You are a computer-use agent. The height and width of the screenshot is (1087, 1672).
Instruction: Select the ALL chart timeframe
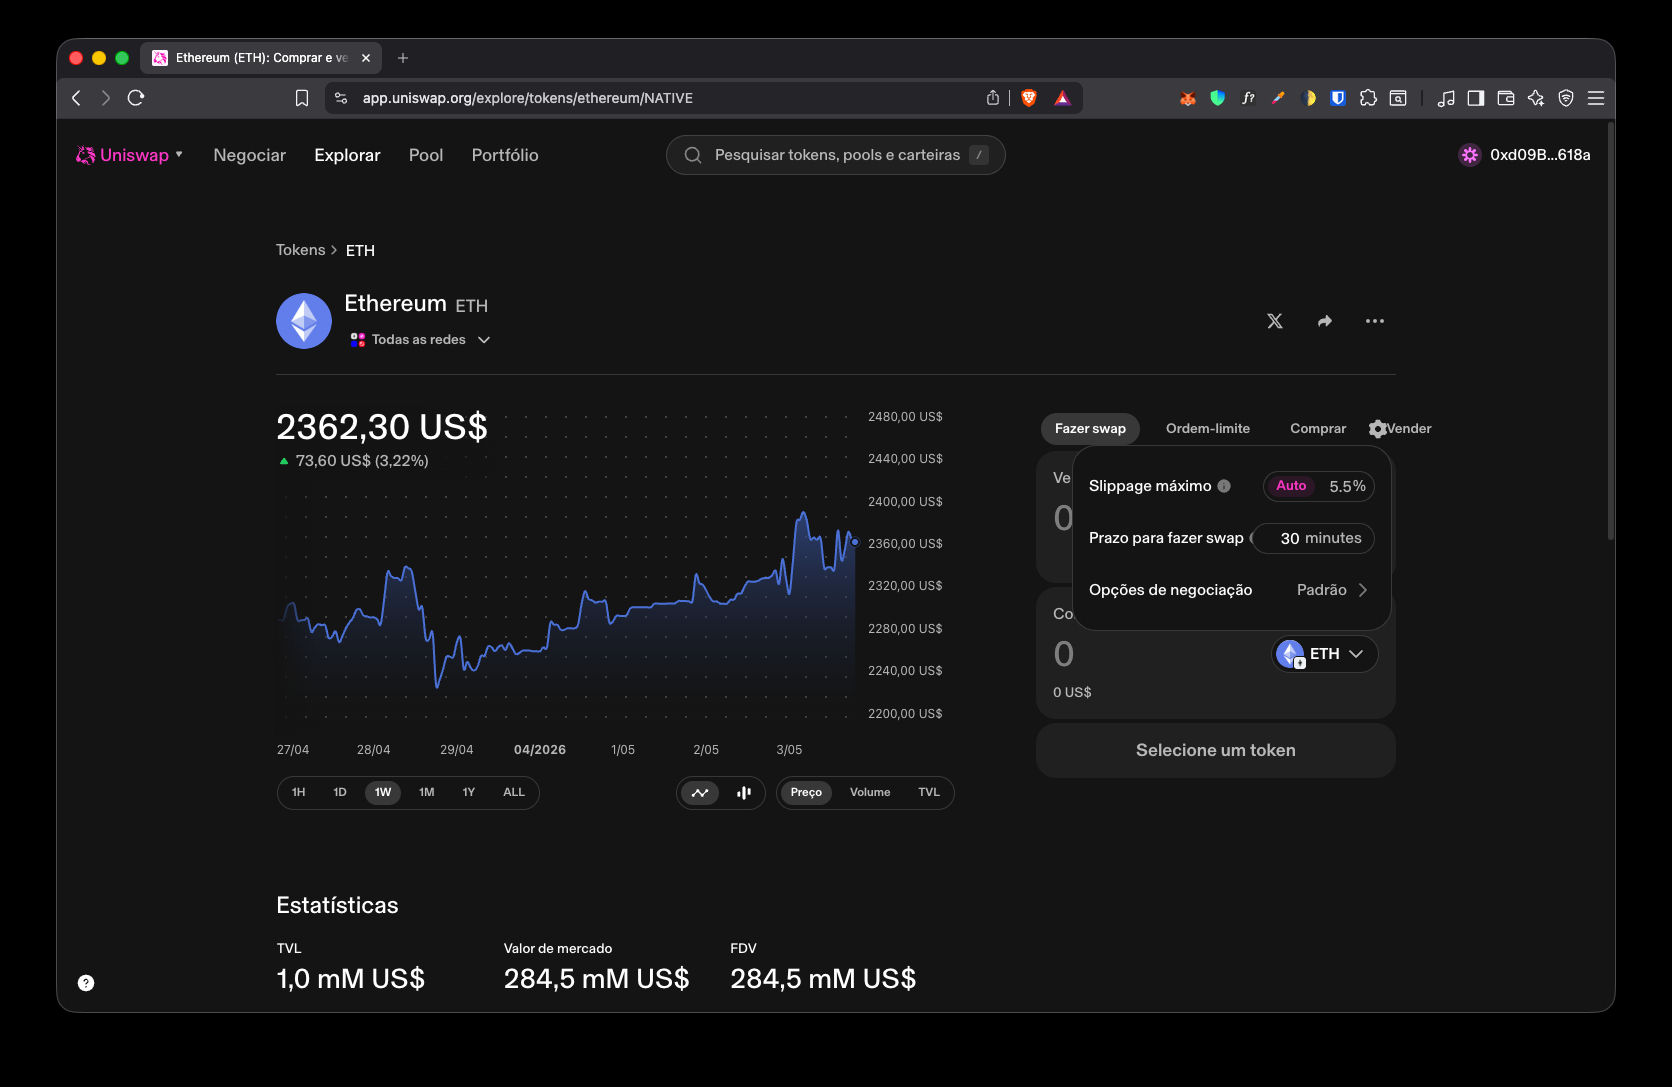click(514, 792)
